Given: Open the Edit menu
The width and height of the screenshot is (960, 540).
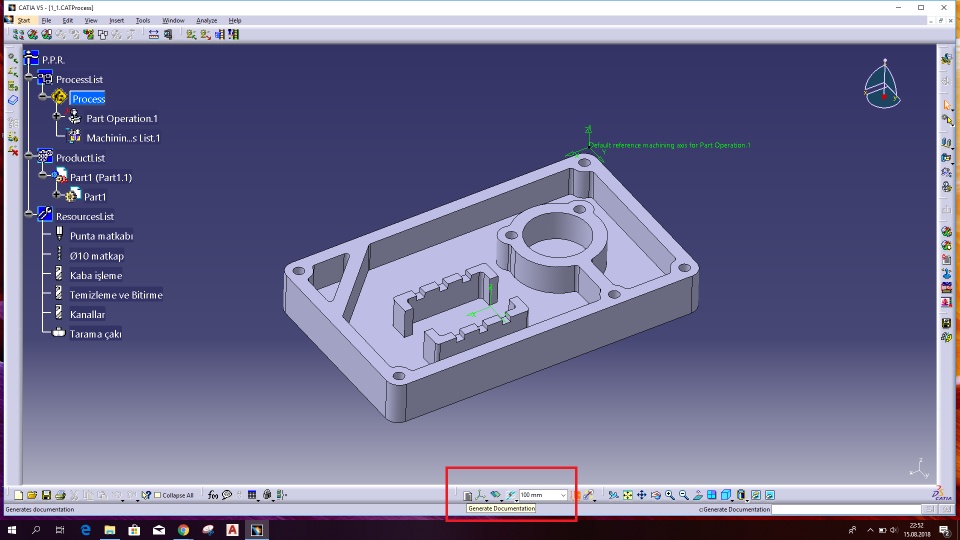Looking at the screenshot, I should click(x=67, y=20).
